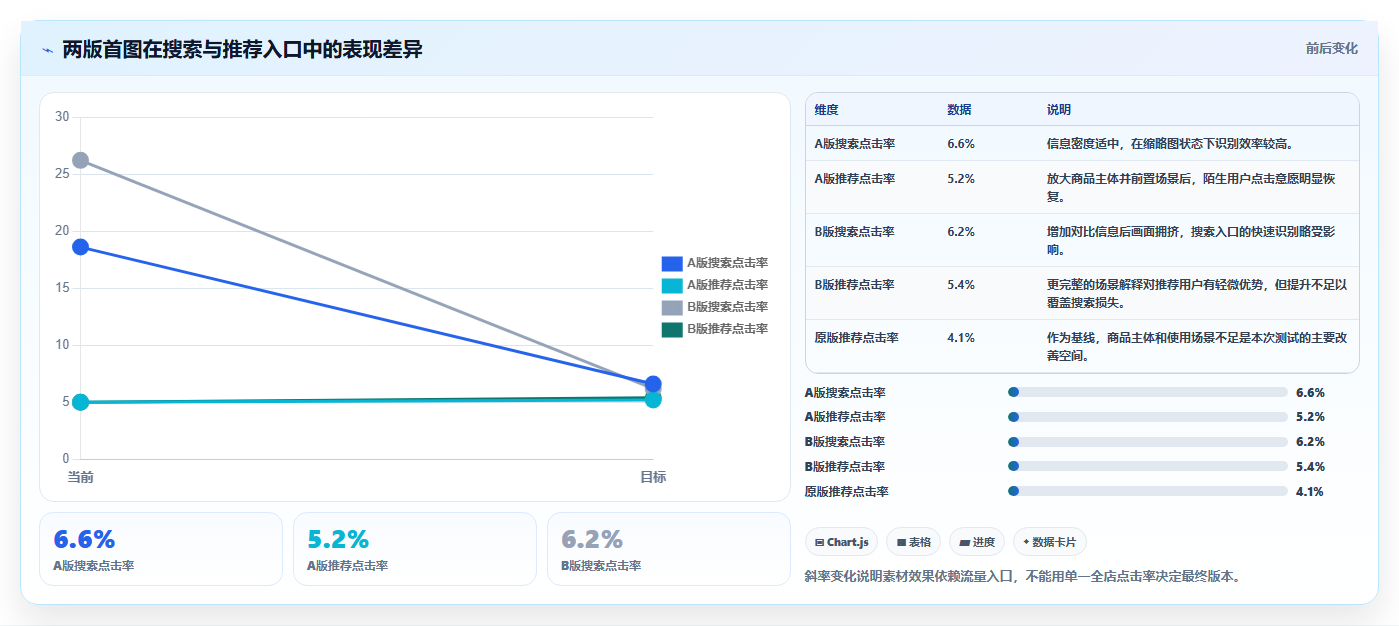Click the 当前 x-axis label
Viewport: 1399px width, 626px height.
81,477
